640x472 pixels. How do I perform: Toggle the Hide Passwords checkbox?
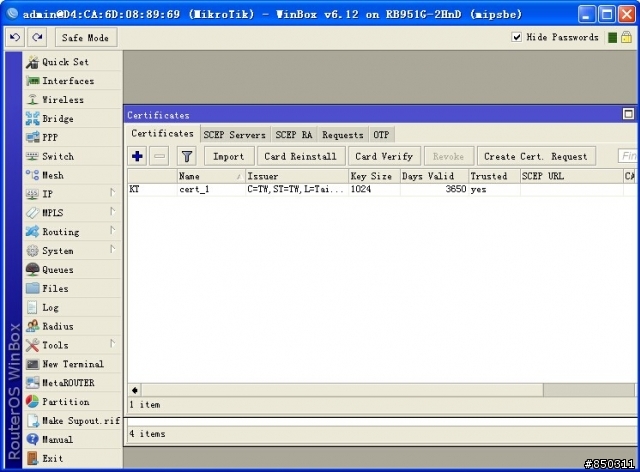tap(516, 37)
